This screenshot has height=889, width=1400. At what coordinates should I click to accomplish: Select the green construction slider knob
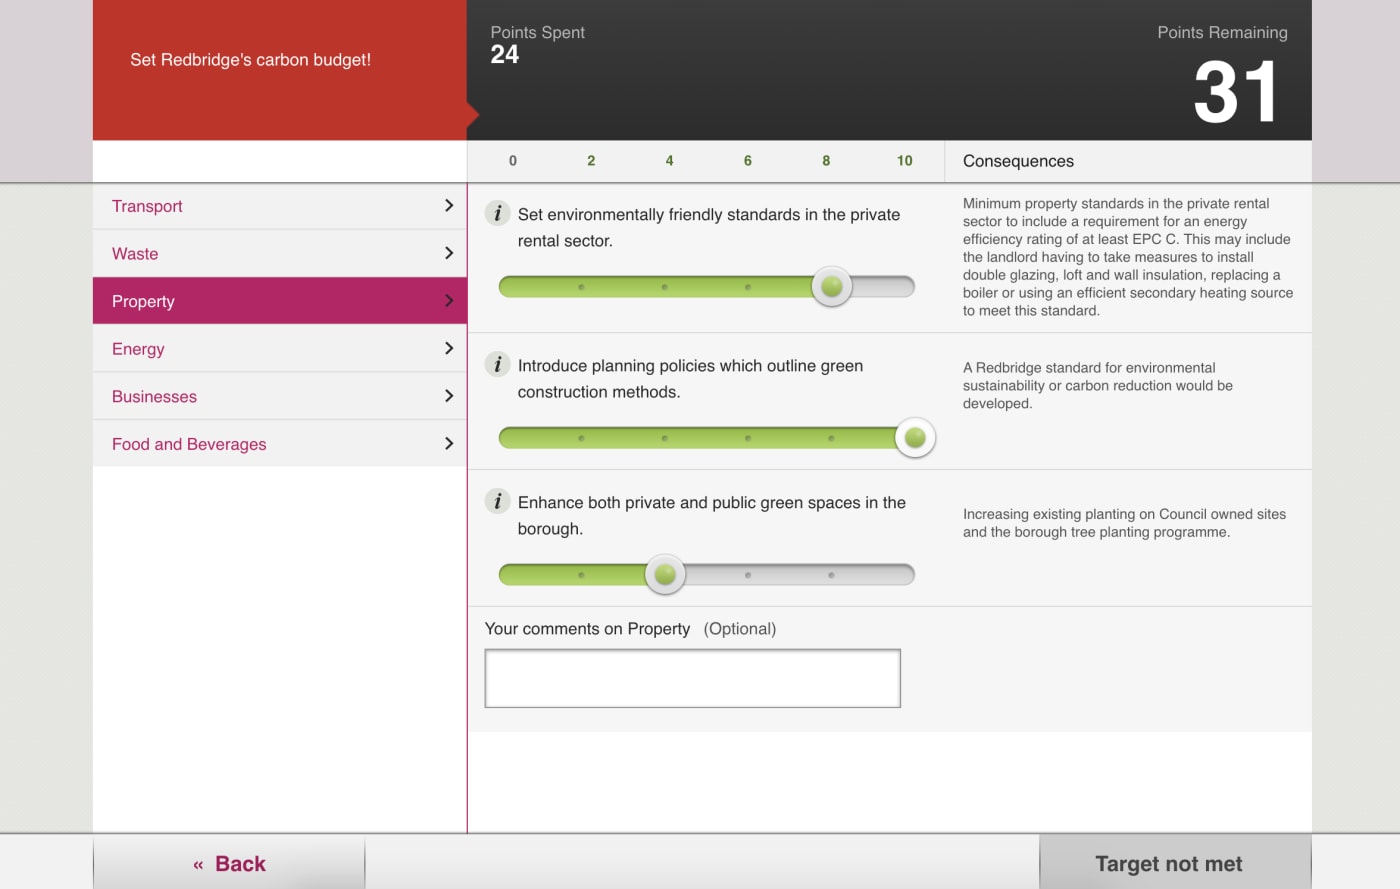913,437
